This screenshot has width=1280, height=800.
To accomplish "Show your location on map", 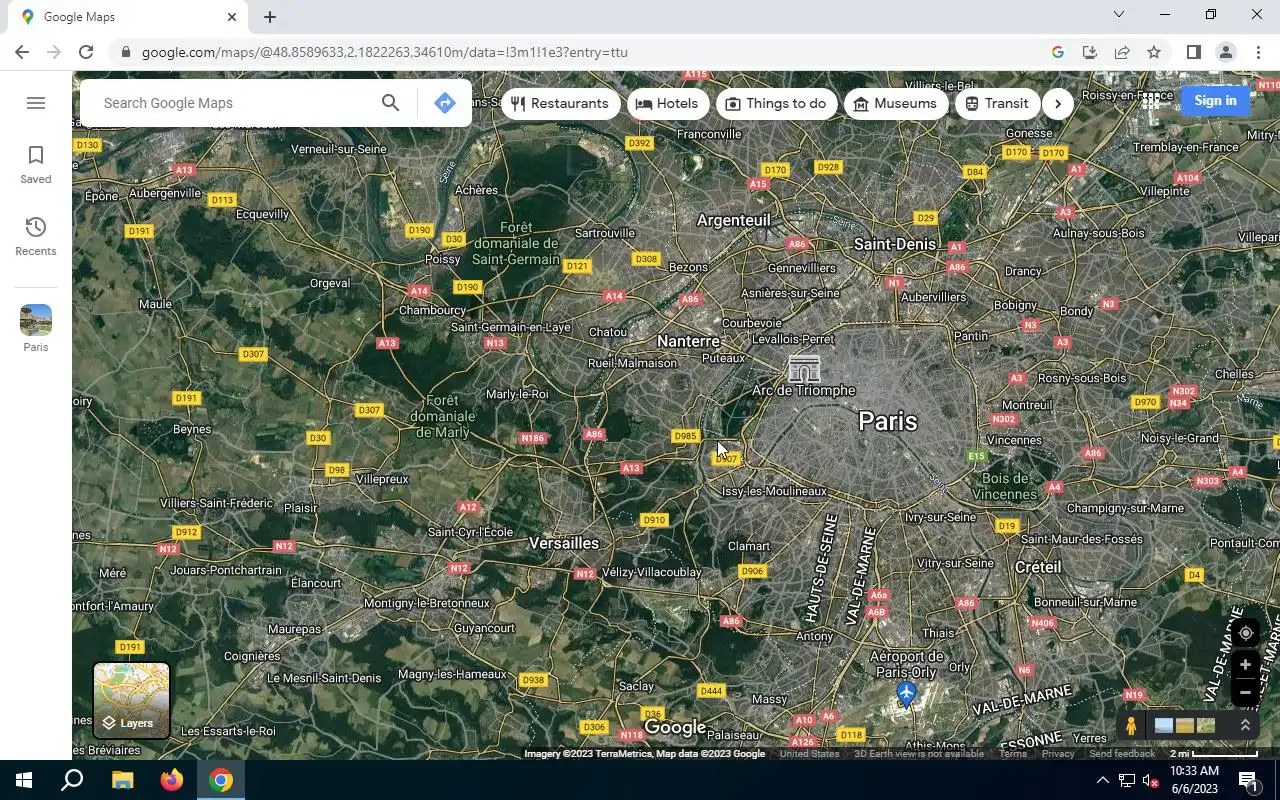I will point(1245,633).
